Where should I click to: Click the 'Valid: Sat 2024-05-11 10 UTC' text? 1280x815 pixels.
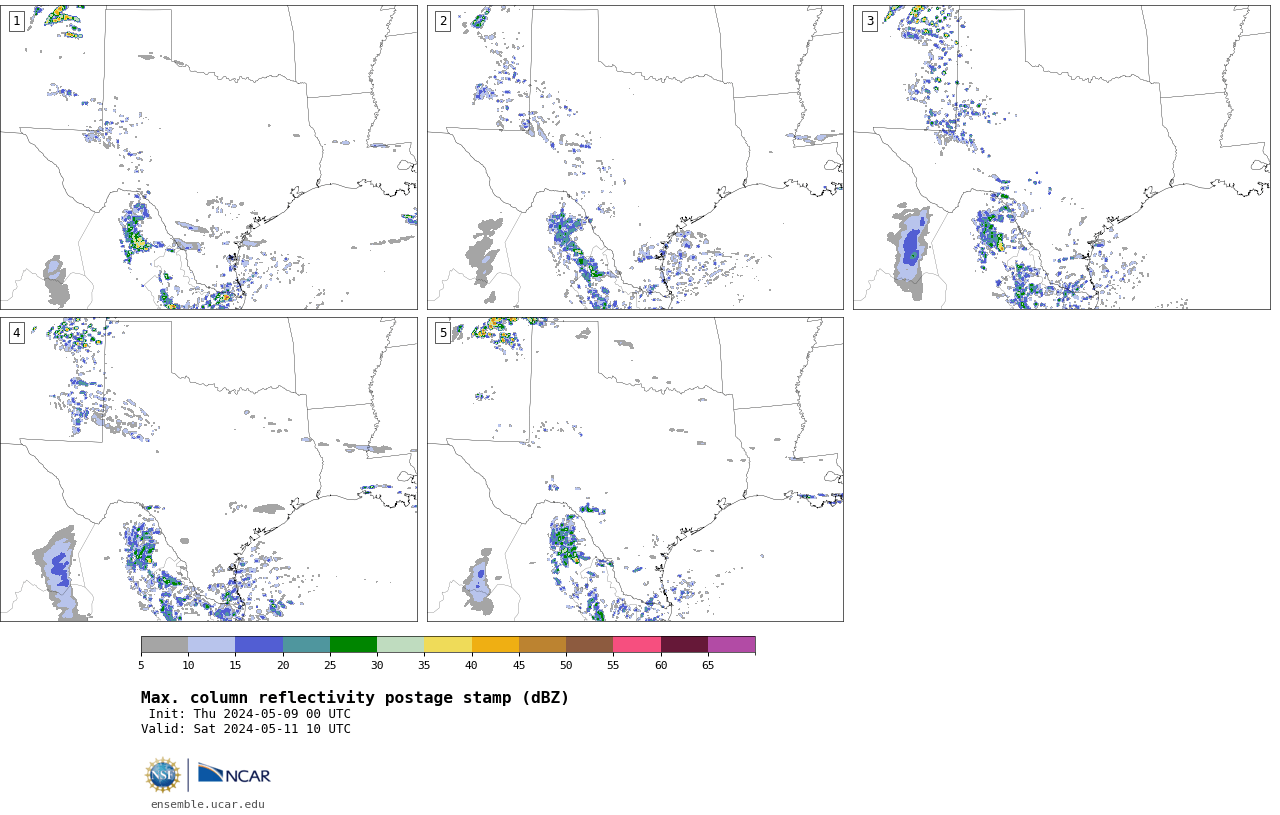pos(246,729)
